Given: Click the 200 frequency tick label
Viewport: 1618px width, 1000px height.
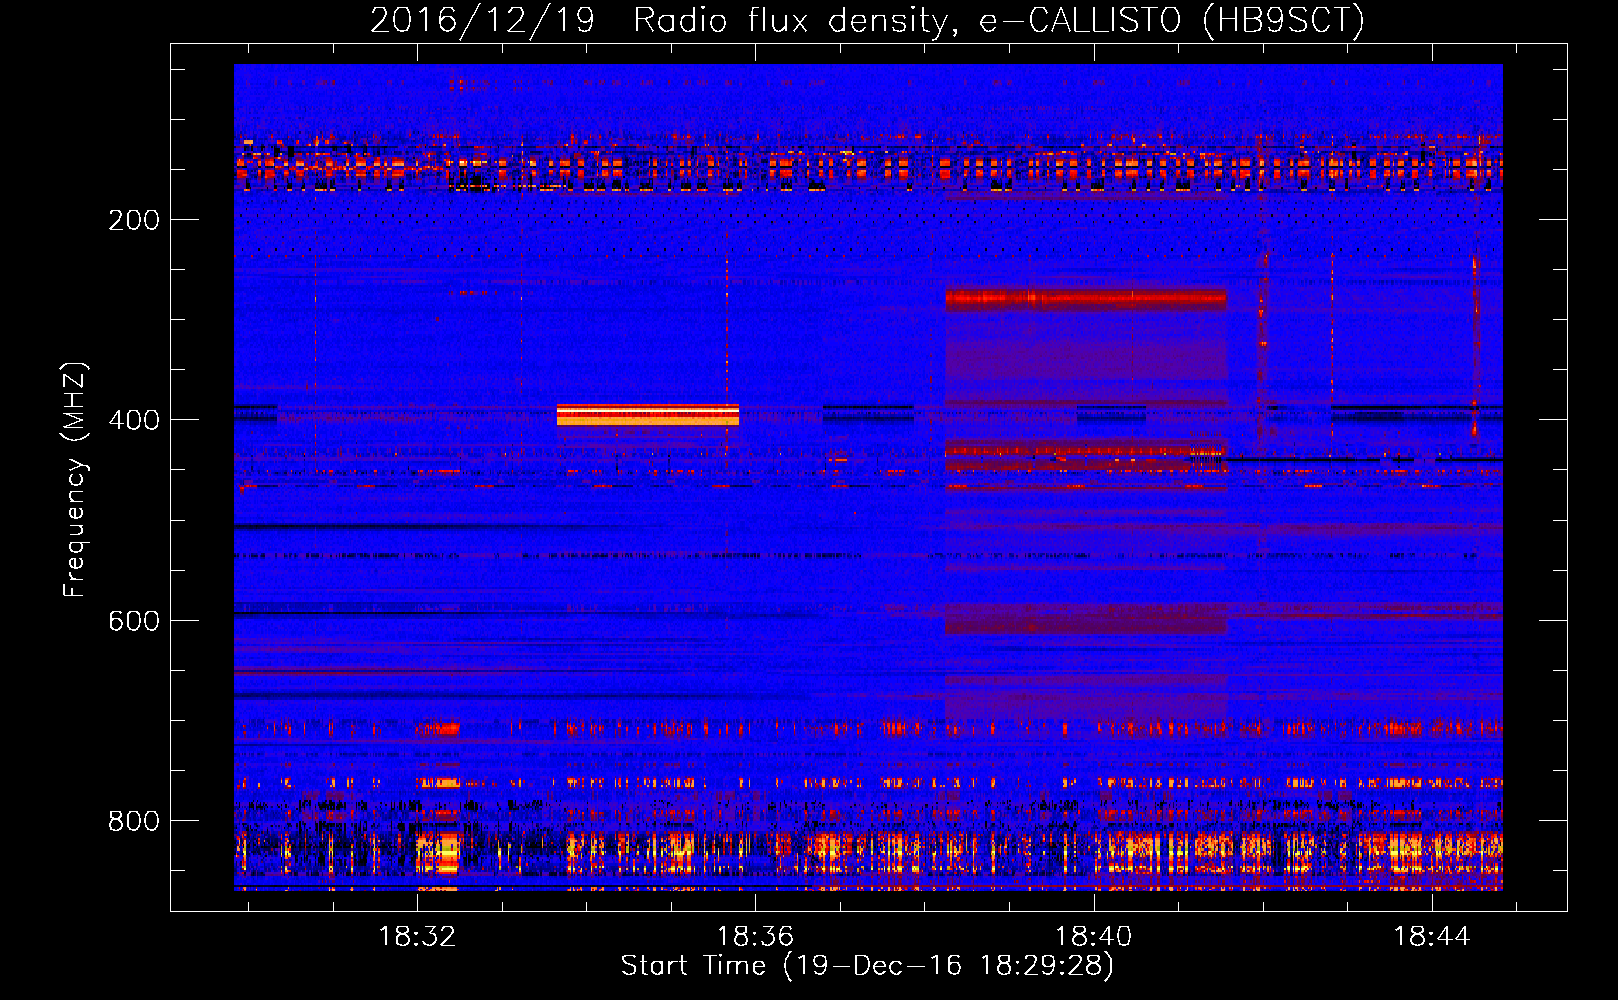Looking at the screenshot, I should click(134, 220).
